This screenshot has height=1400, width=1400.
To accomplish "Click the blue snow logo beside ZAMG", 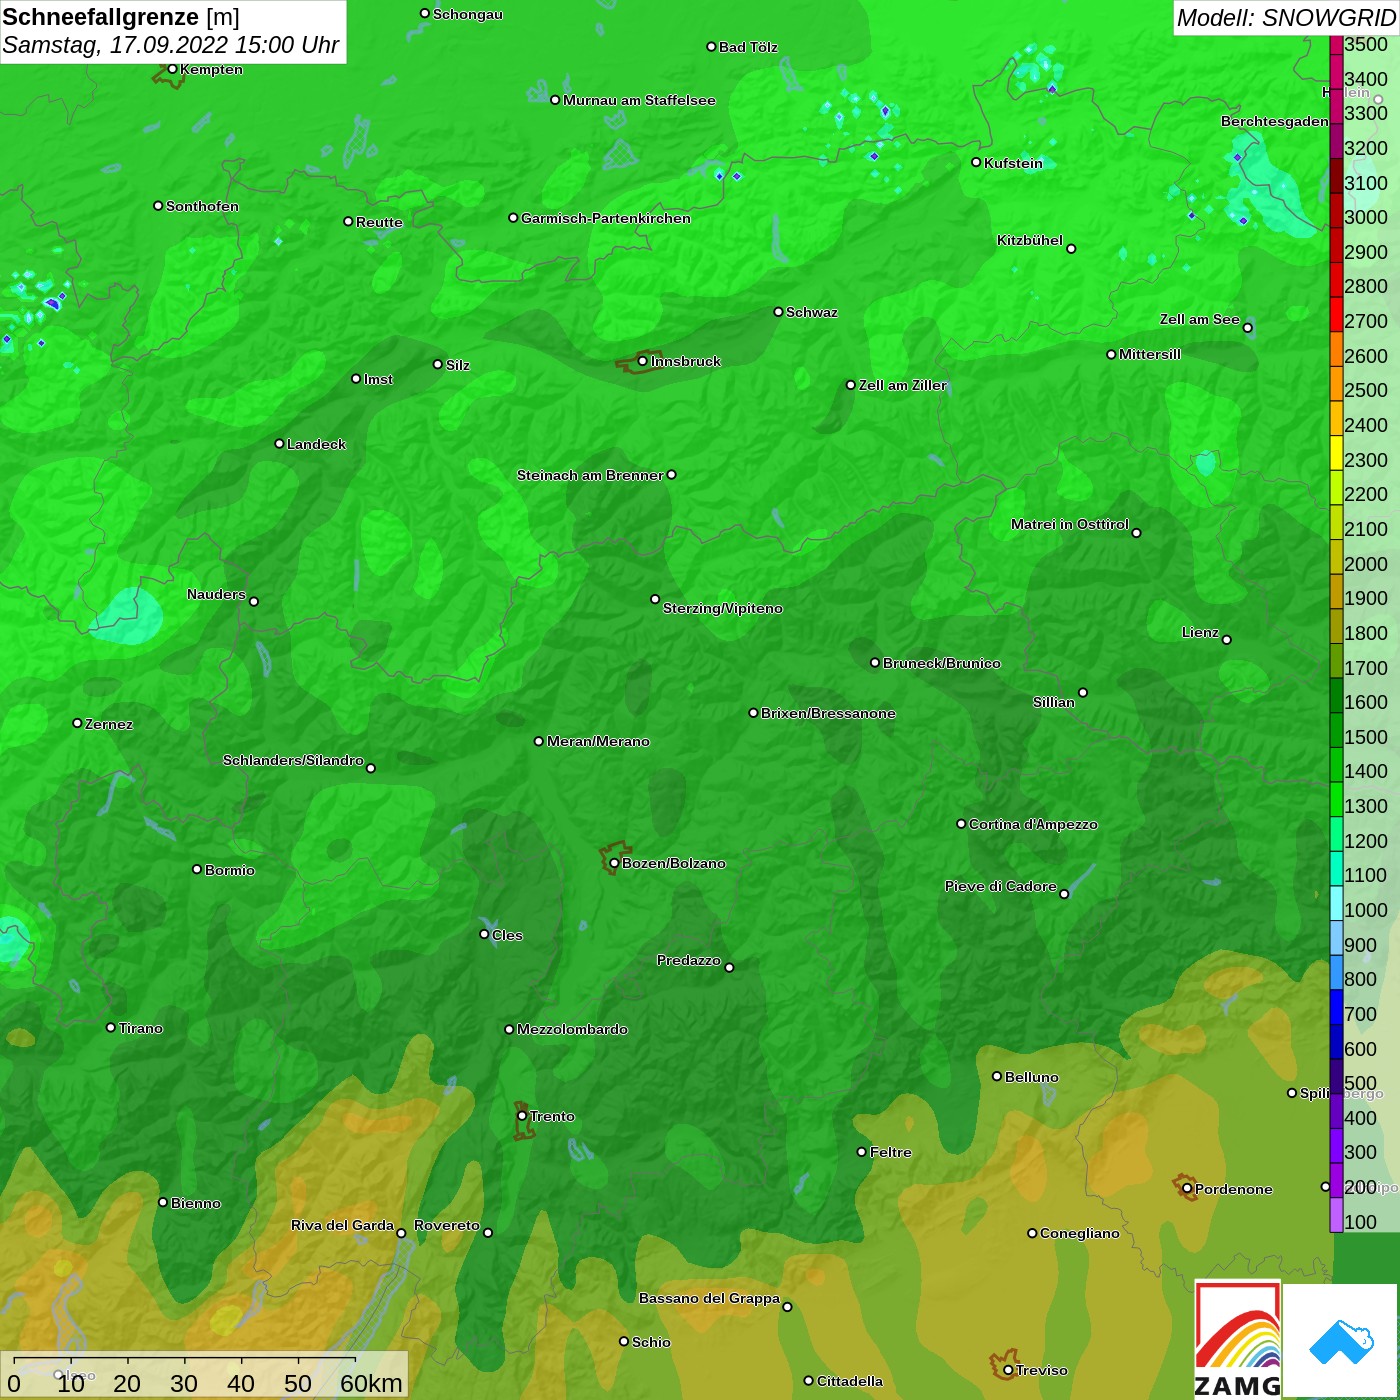I will (x=1341, y=1342).
